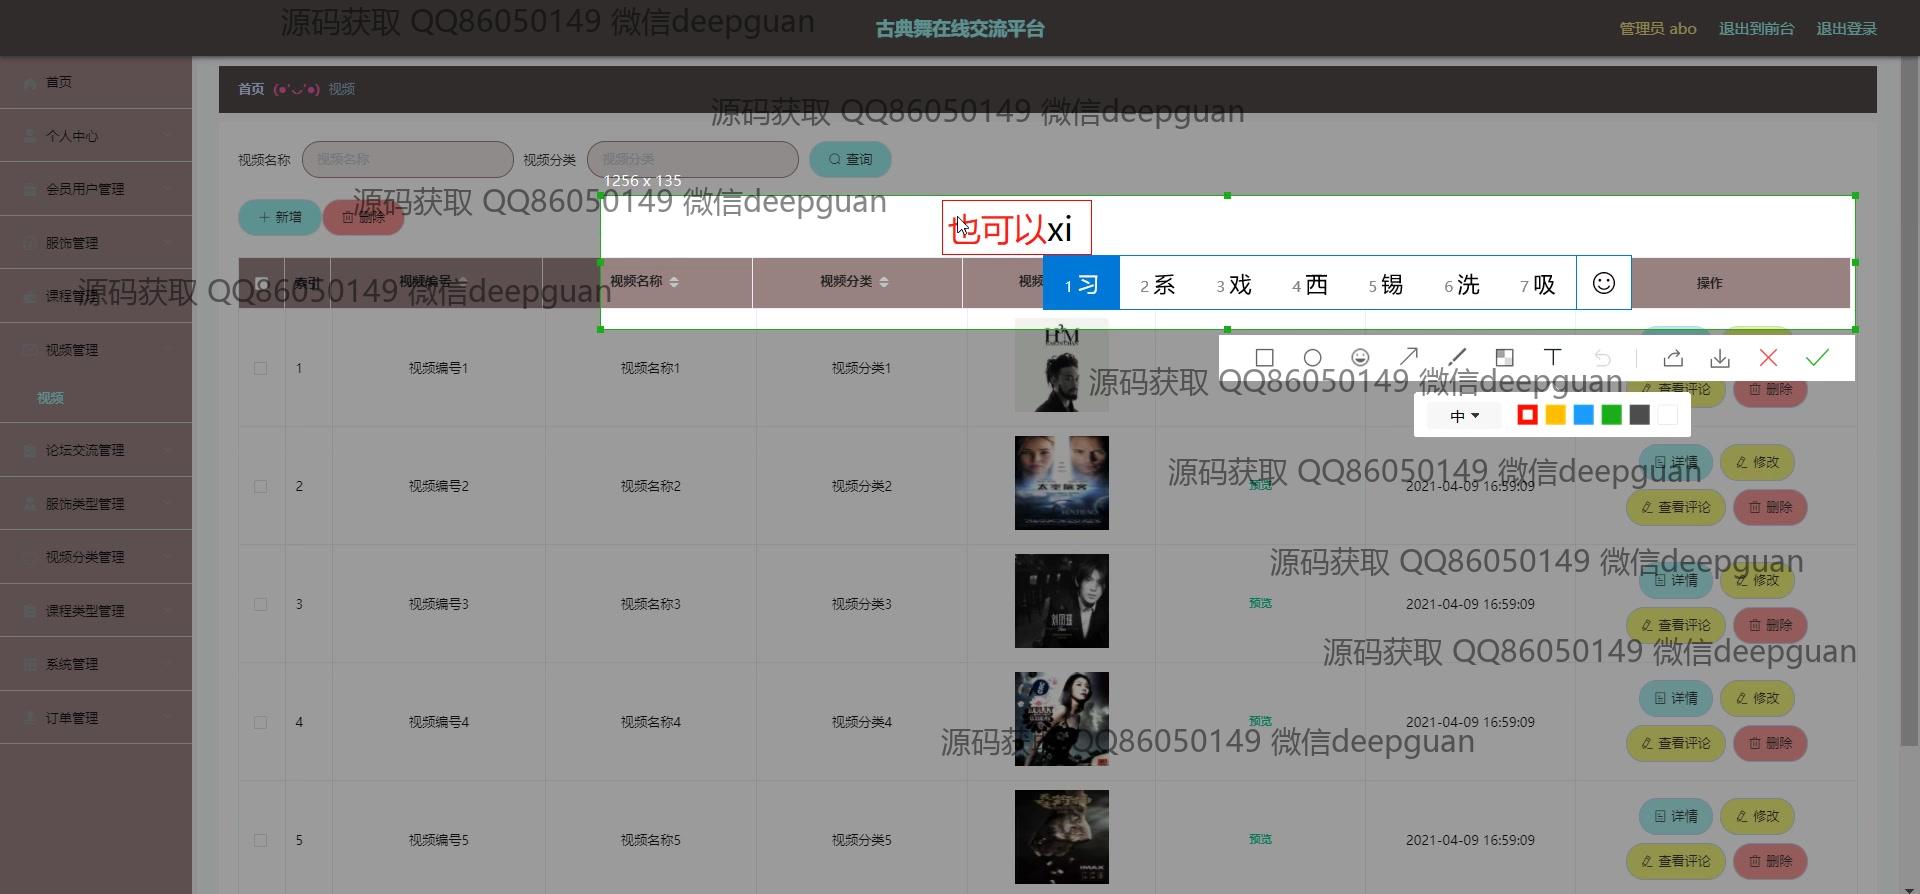Toggle the select-all header checkbox
This screenshot has height=894, width=1920.
261,283
